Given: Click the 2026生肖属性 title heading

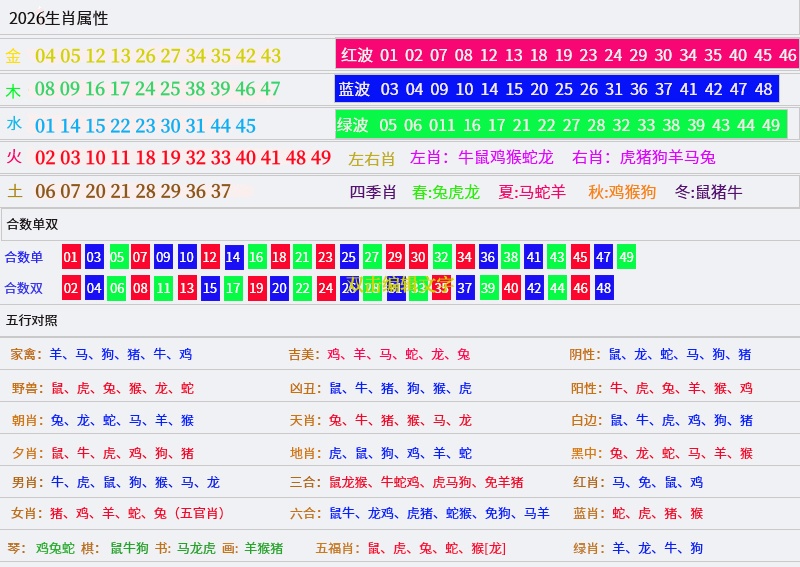Looking at the screenshot, I should click(58, 18).
